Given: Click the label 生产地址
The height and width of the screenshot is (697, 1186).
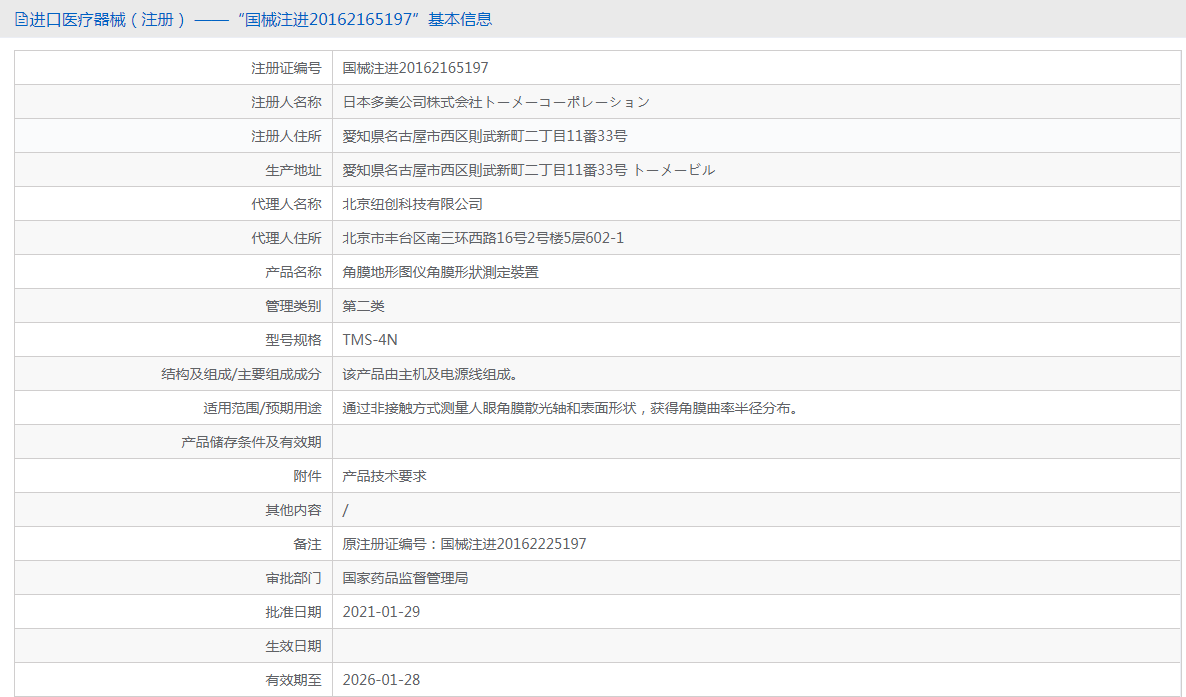Looking at the screenshot, I should tap(293, 170).
